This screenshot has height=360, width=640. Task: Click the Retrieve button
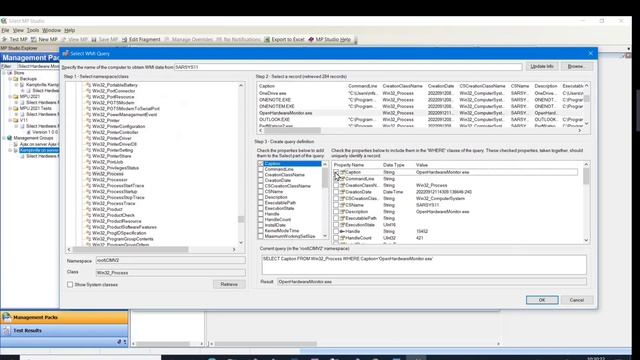pyautogui.click(x=229, y=284)
